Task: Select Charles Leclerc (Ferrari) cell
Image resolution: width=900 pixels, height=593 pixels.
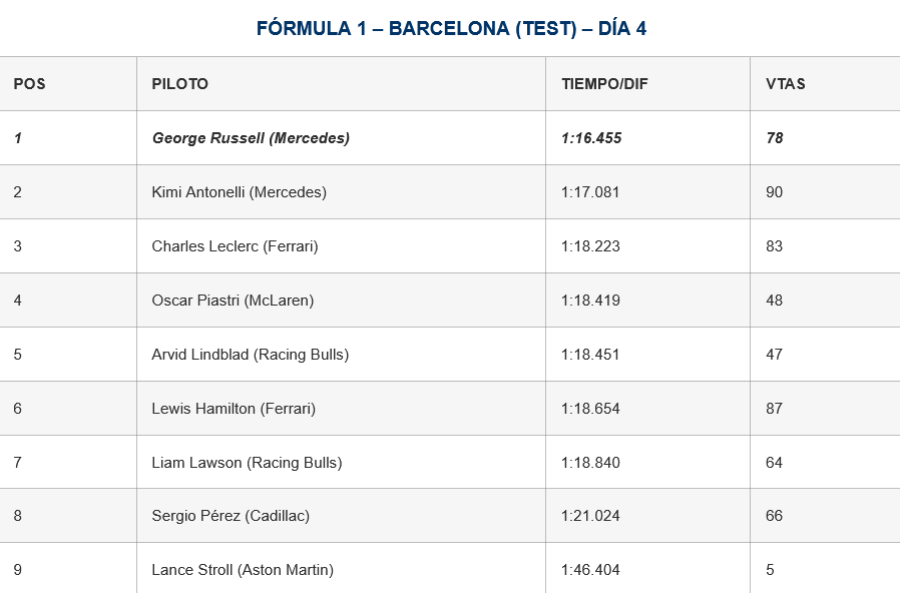Action: tap(235, 246)
